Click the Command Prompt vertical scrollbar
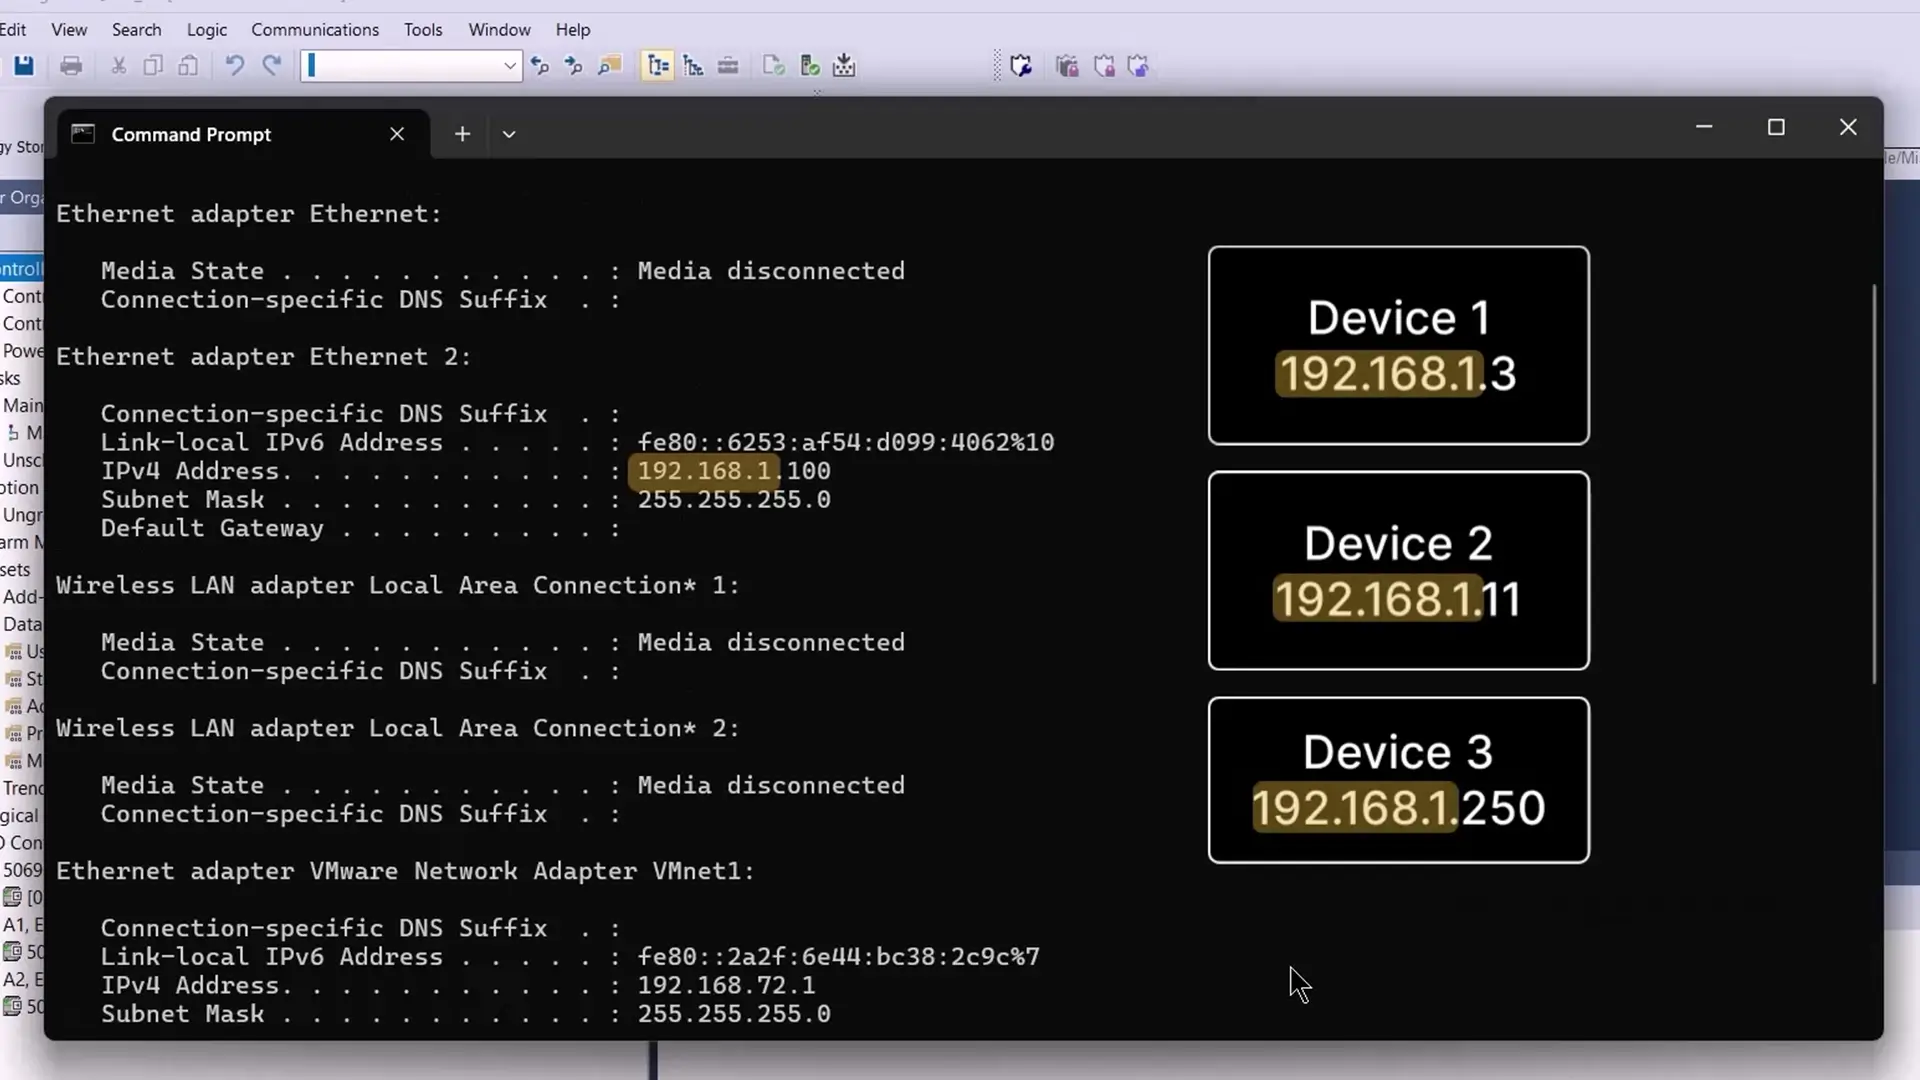Screen dimensions: 1920x1080 click(x=1874, y=485)
